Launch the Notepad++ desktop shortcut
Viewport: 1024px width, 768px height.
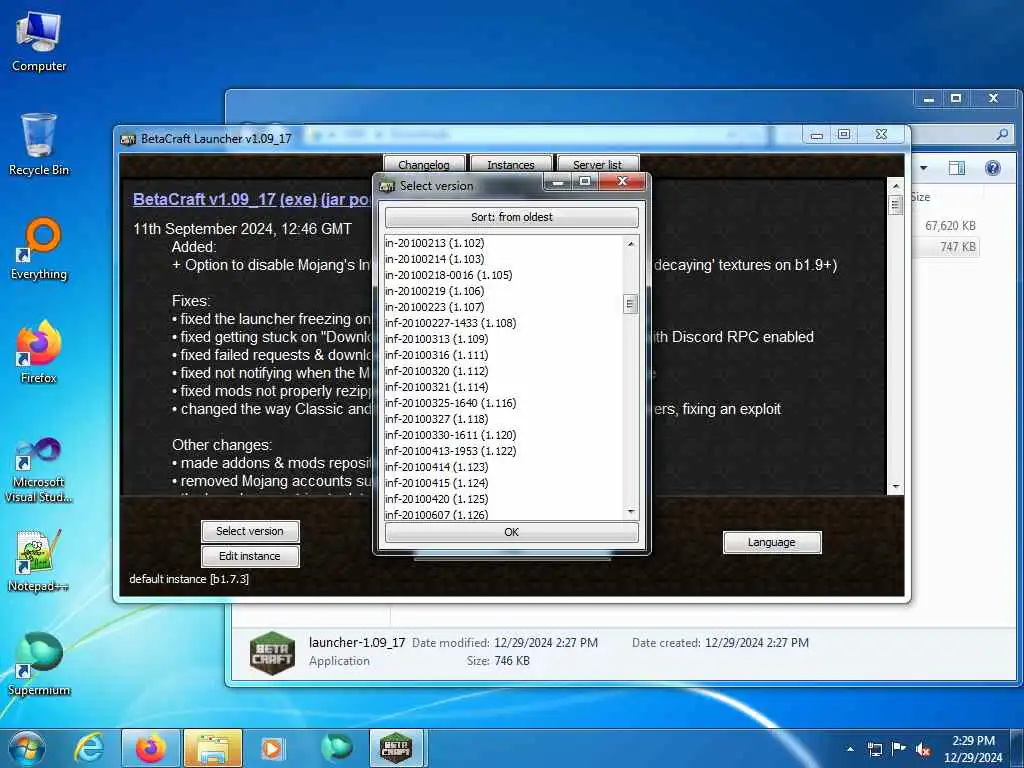tap(39, 560)
